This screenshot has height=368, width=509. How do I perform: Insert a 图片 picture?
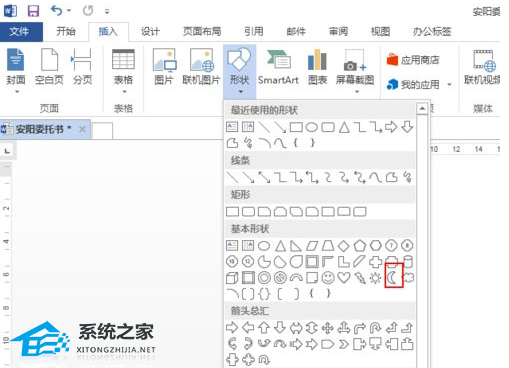(164, 67)
